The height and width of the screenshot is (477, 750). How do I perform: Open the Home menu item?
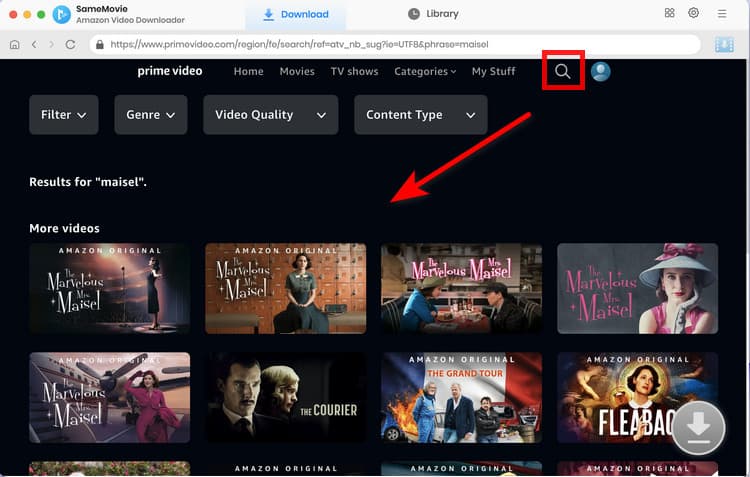pyautogui.click(x=248, y=71)
